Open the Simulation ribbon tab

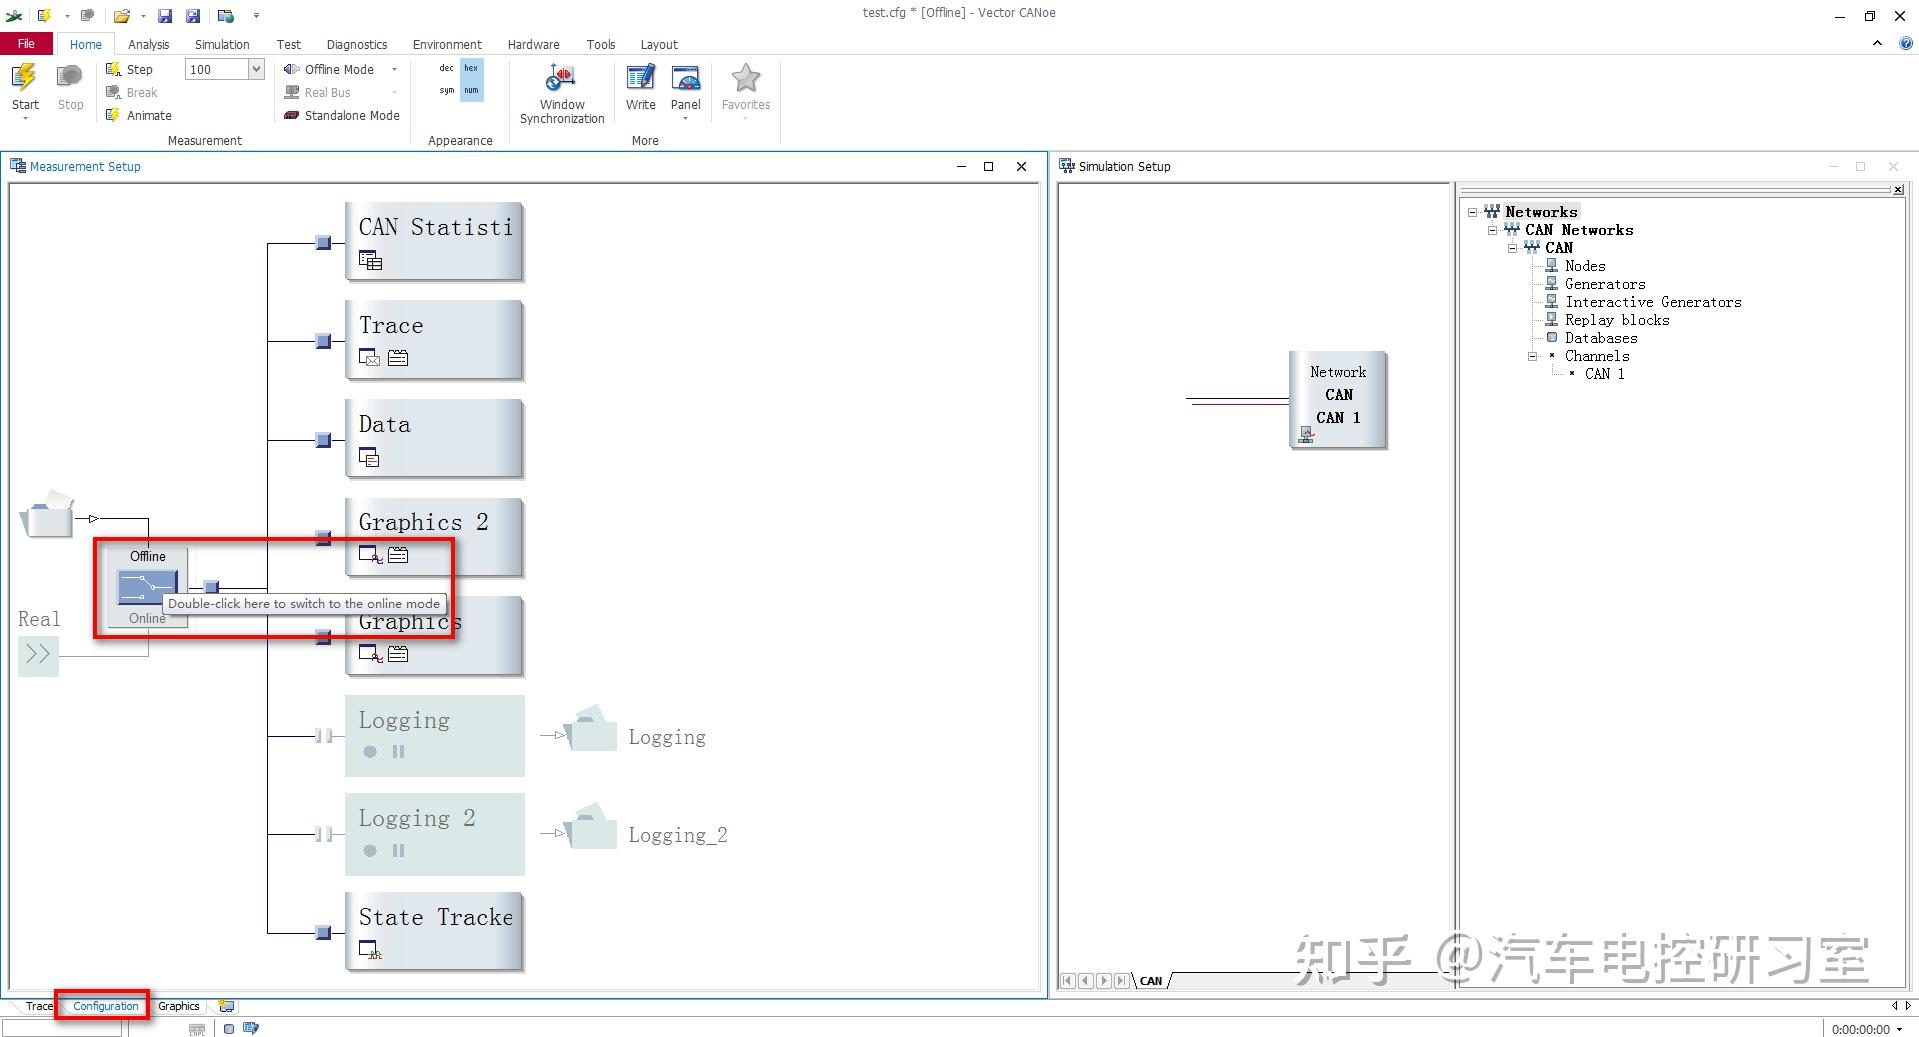222,44
